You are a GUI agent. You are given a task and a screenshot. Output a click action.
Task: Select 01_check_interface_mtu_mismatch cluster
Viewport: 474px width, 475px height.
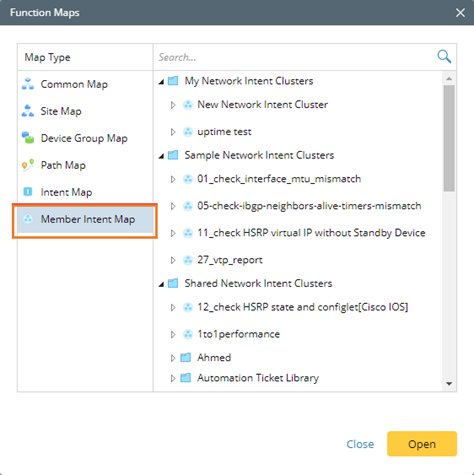point(279,179)
